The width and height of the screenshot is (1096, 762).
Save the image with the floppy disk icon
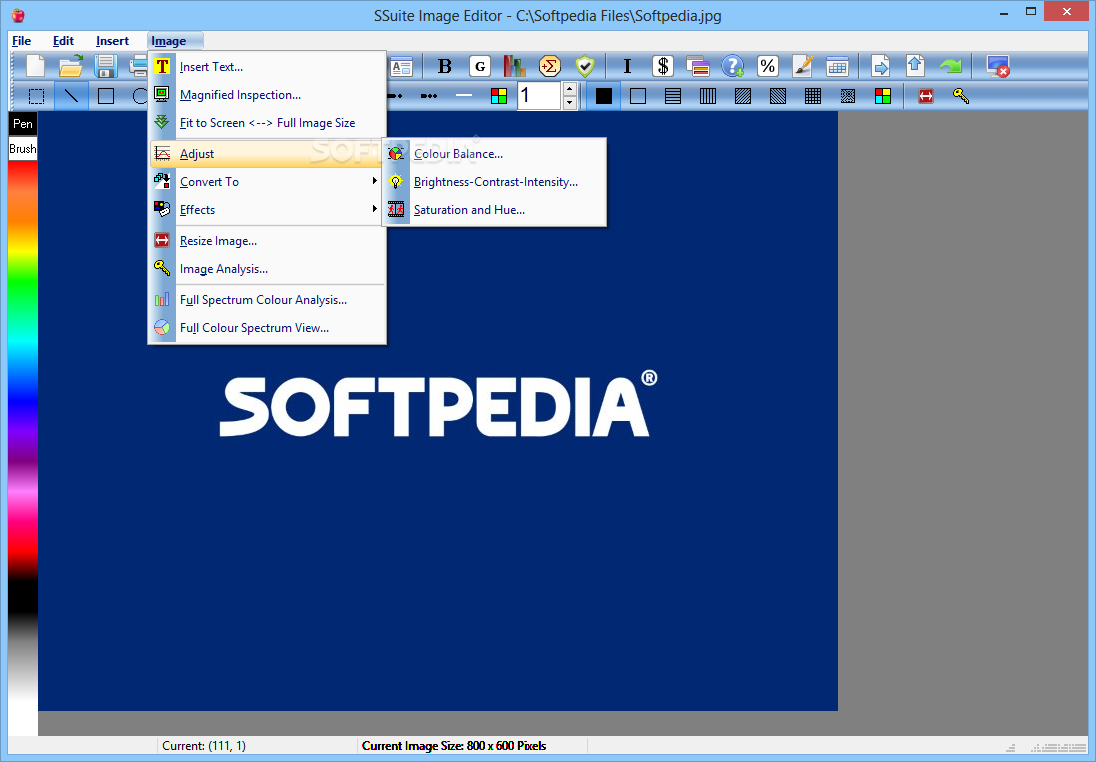click(x=106, y=66)
